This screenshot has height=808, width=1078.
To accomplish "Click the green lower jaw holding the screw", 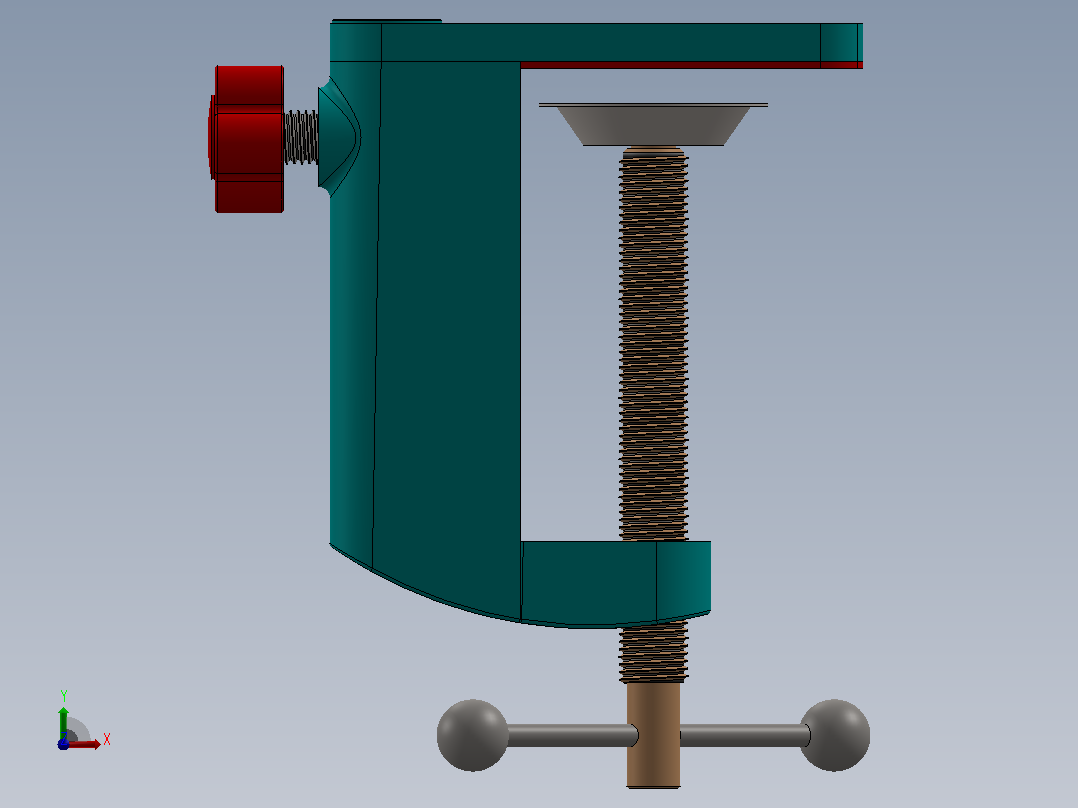I will 615,583.
